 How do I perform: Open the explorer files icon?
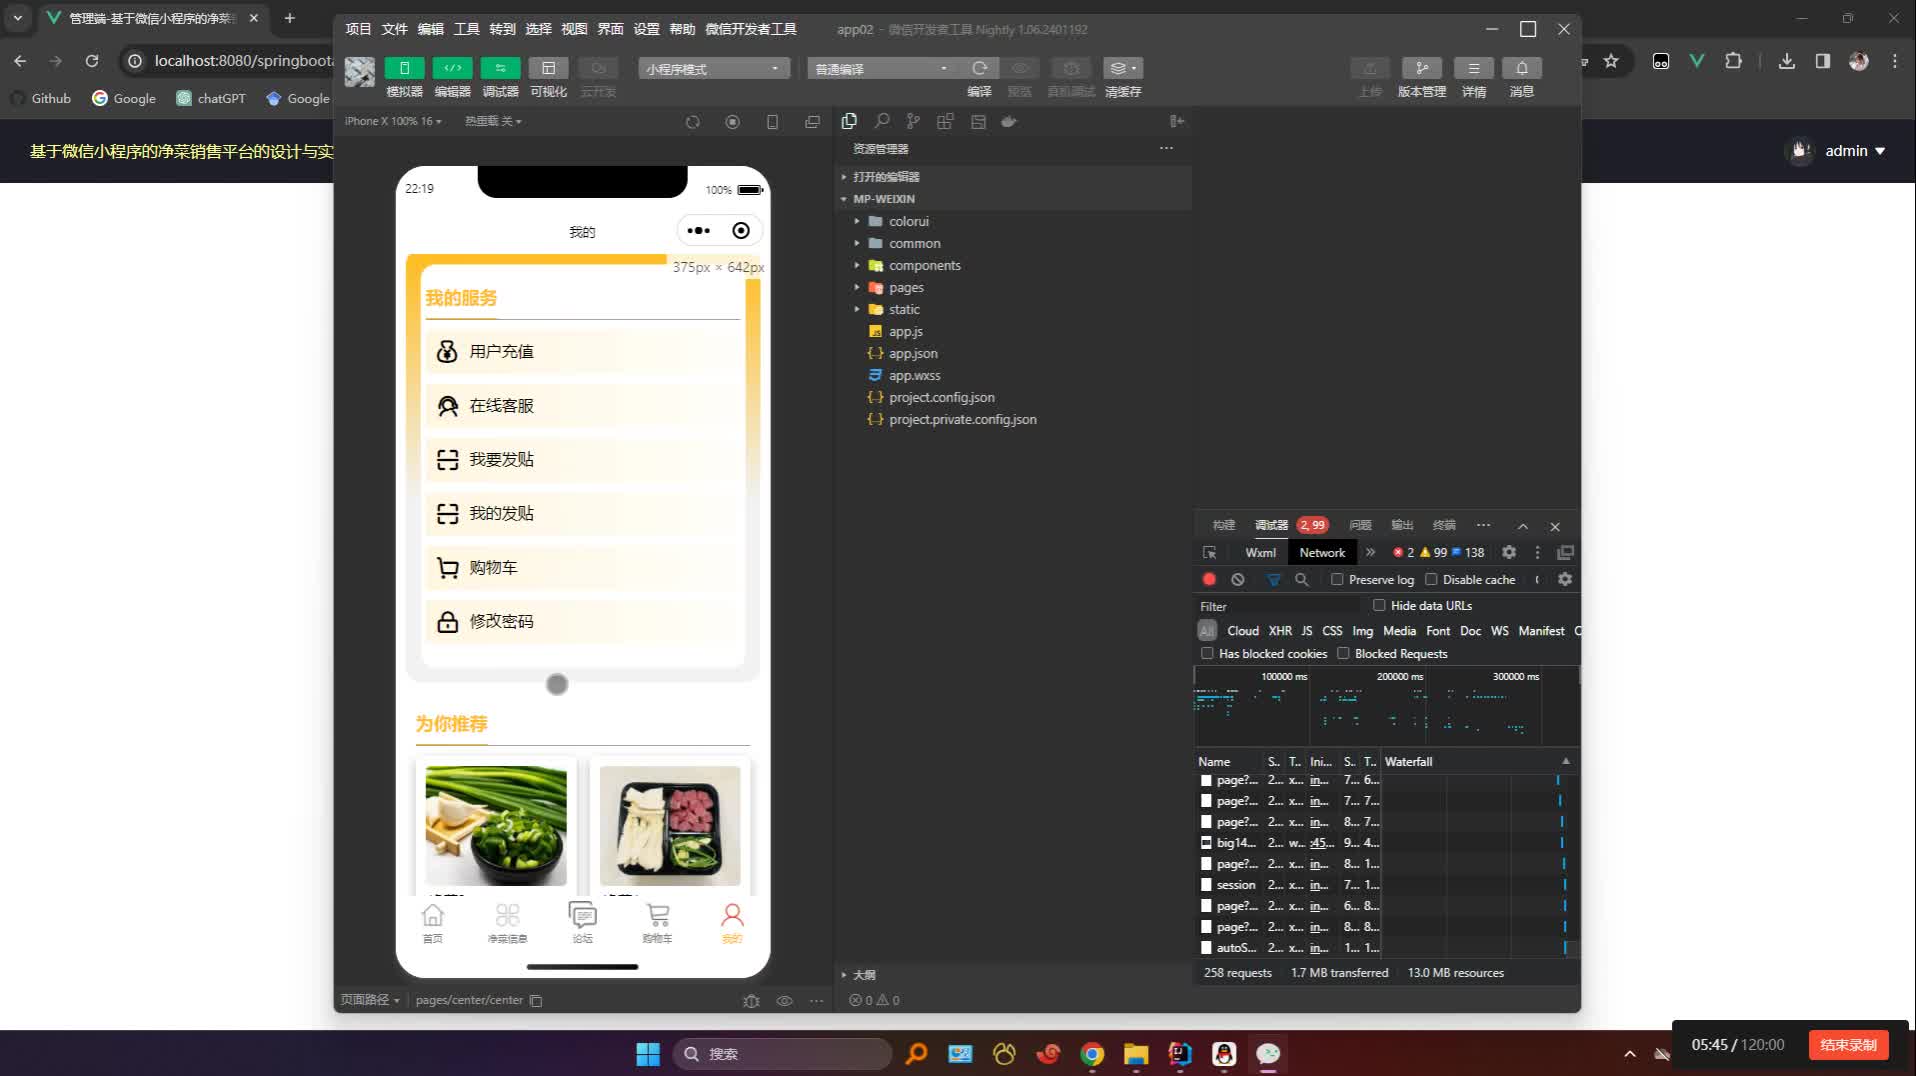[849, 121]
